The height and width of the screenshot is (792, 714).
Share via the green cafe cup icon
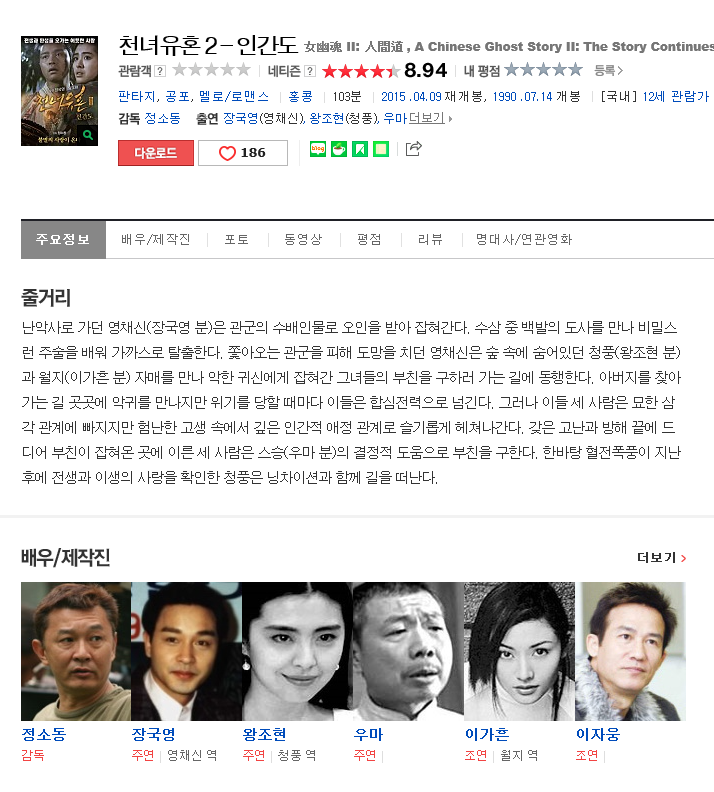click(339, 149)
